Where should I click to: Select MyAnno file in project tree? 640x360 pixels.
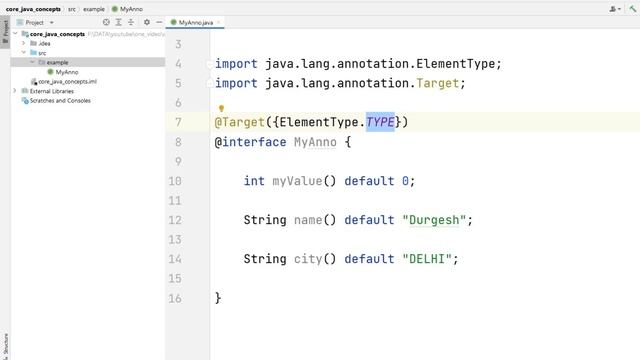pyautogui.click(x=67, y=72)
